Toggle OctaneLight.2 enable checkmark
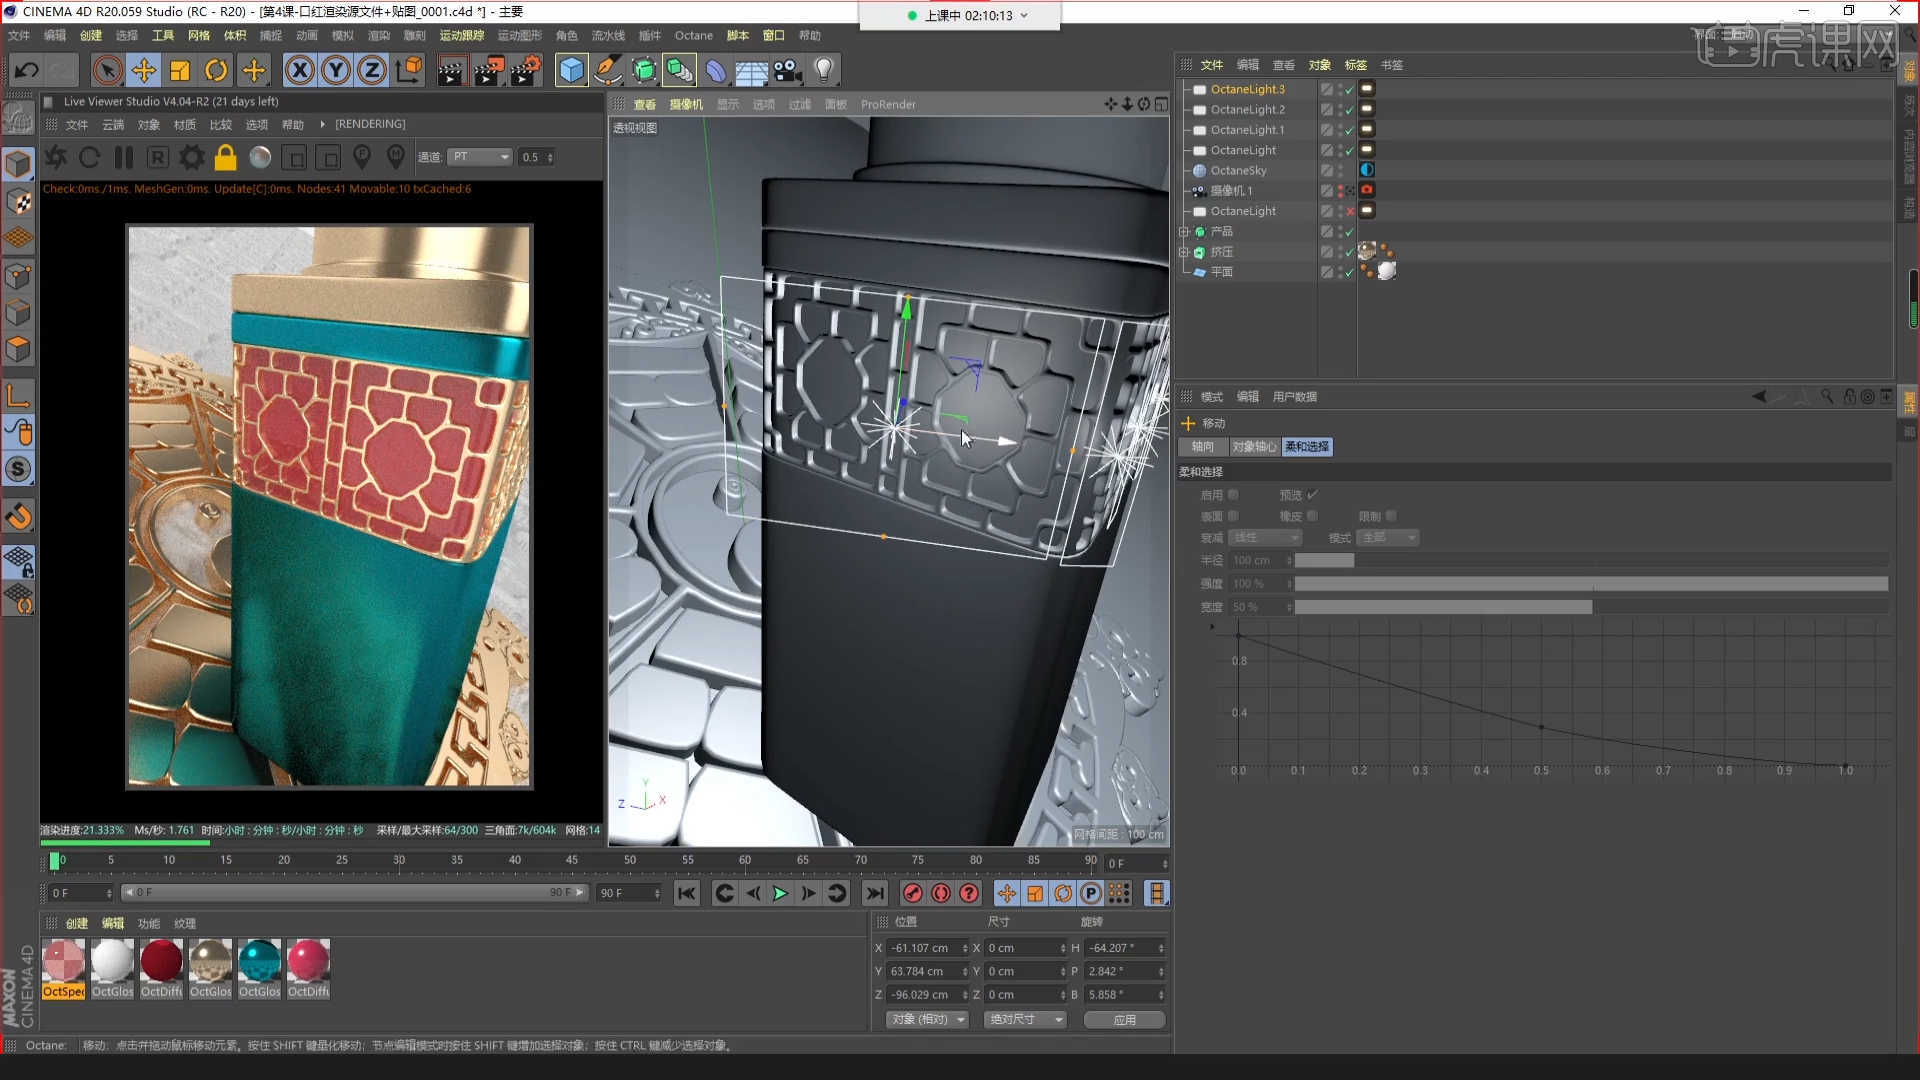 point(1350,110)
